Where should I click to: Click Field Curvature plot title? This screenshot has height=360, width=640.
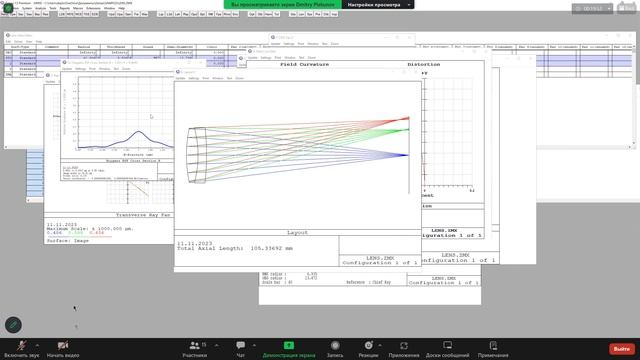pos(304,64)
